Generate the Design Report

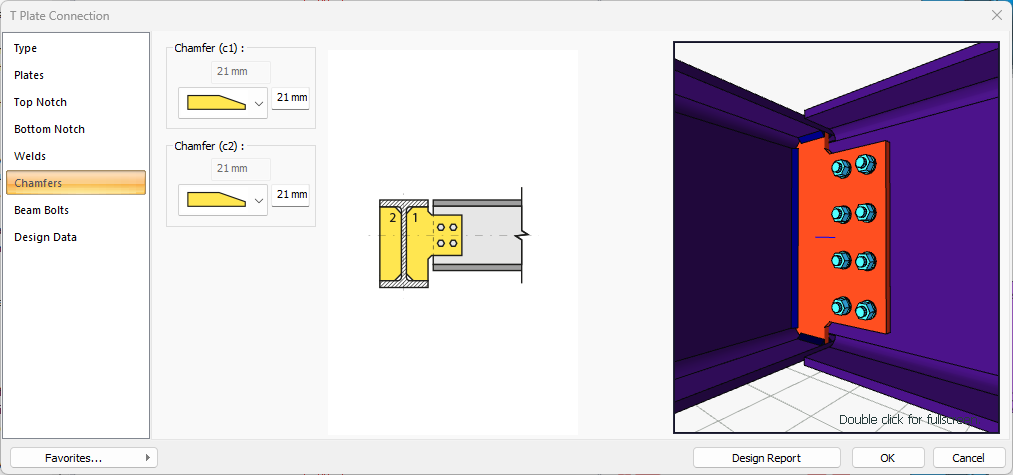point(767,458)
